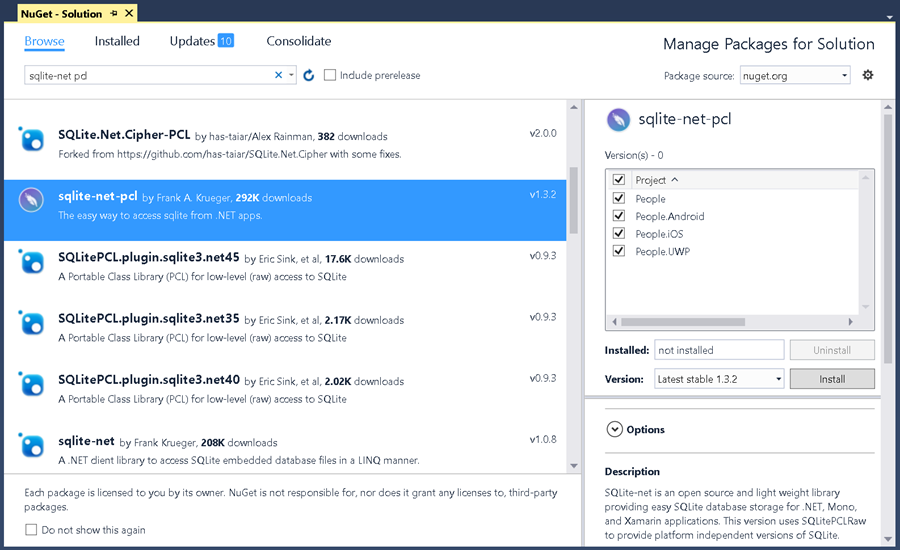Uncheck the People.iOS project checkbox

tap(619, 233)
